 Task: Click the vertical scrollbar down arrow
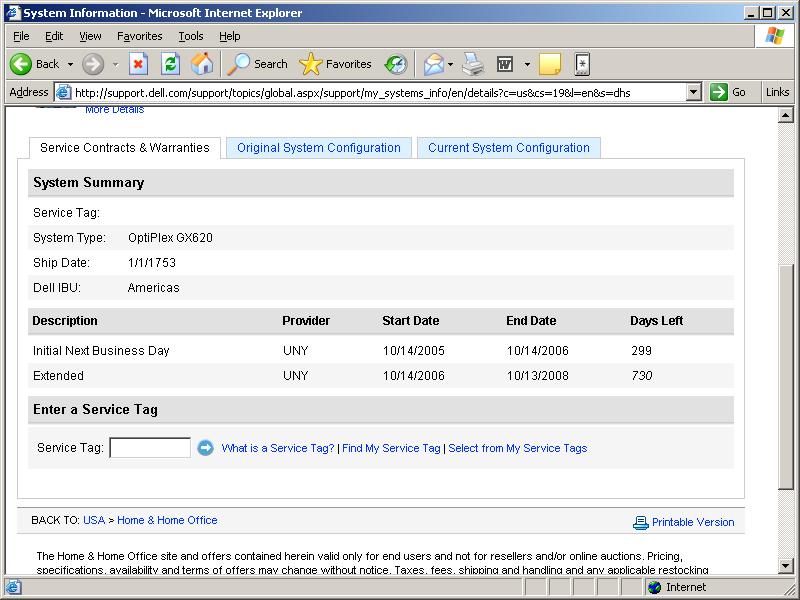[x=786, y=565]
